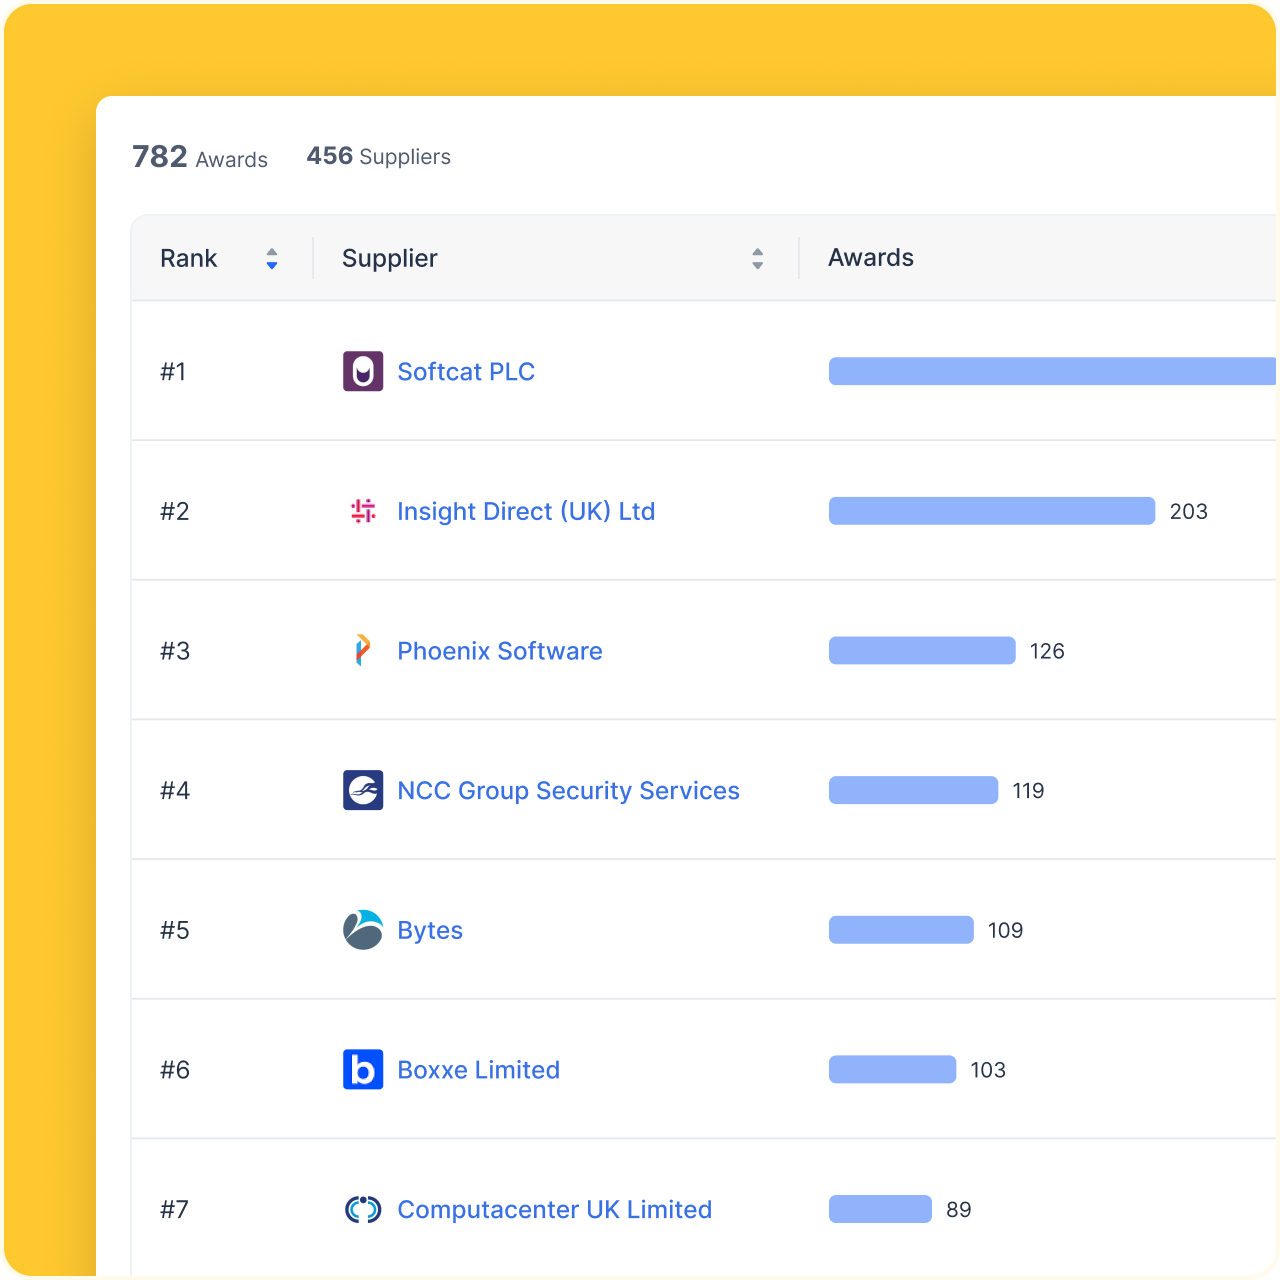
Task: Click the Bytes wave logo icon
Action: tap(362, 930)
